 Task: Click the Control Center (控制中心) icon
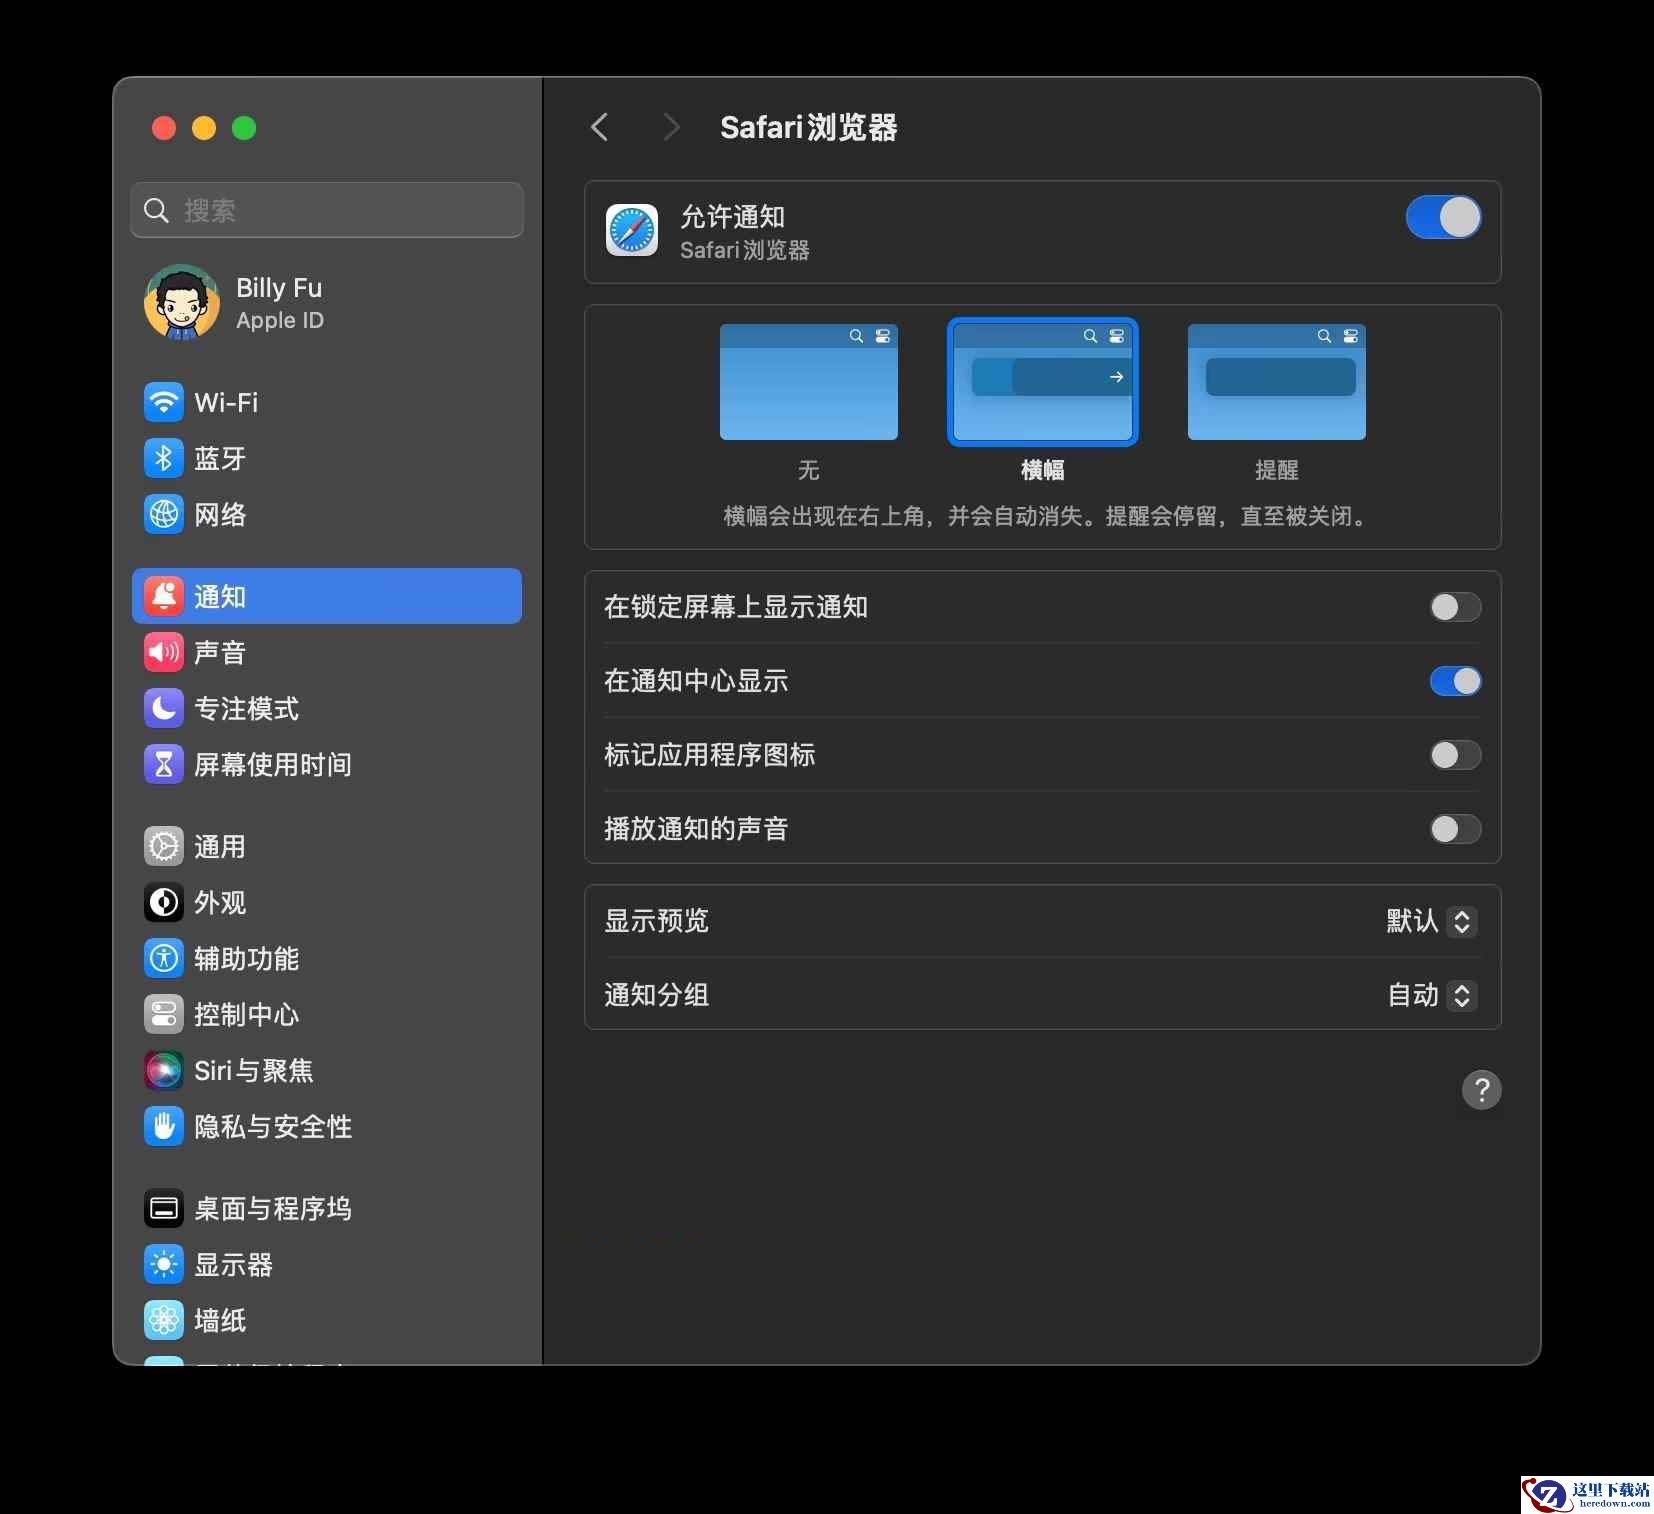(x=164, y=1014)
